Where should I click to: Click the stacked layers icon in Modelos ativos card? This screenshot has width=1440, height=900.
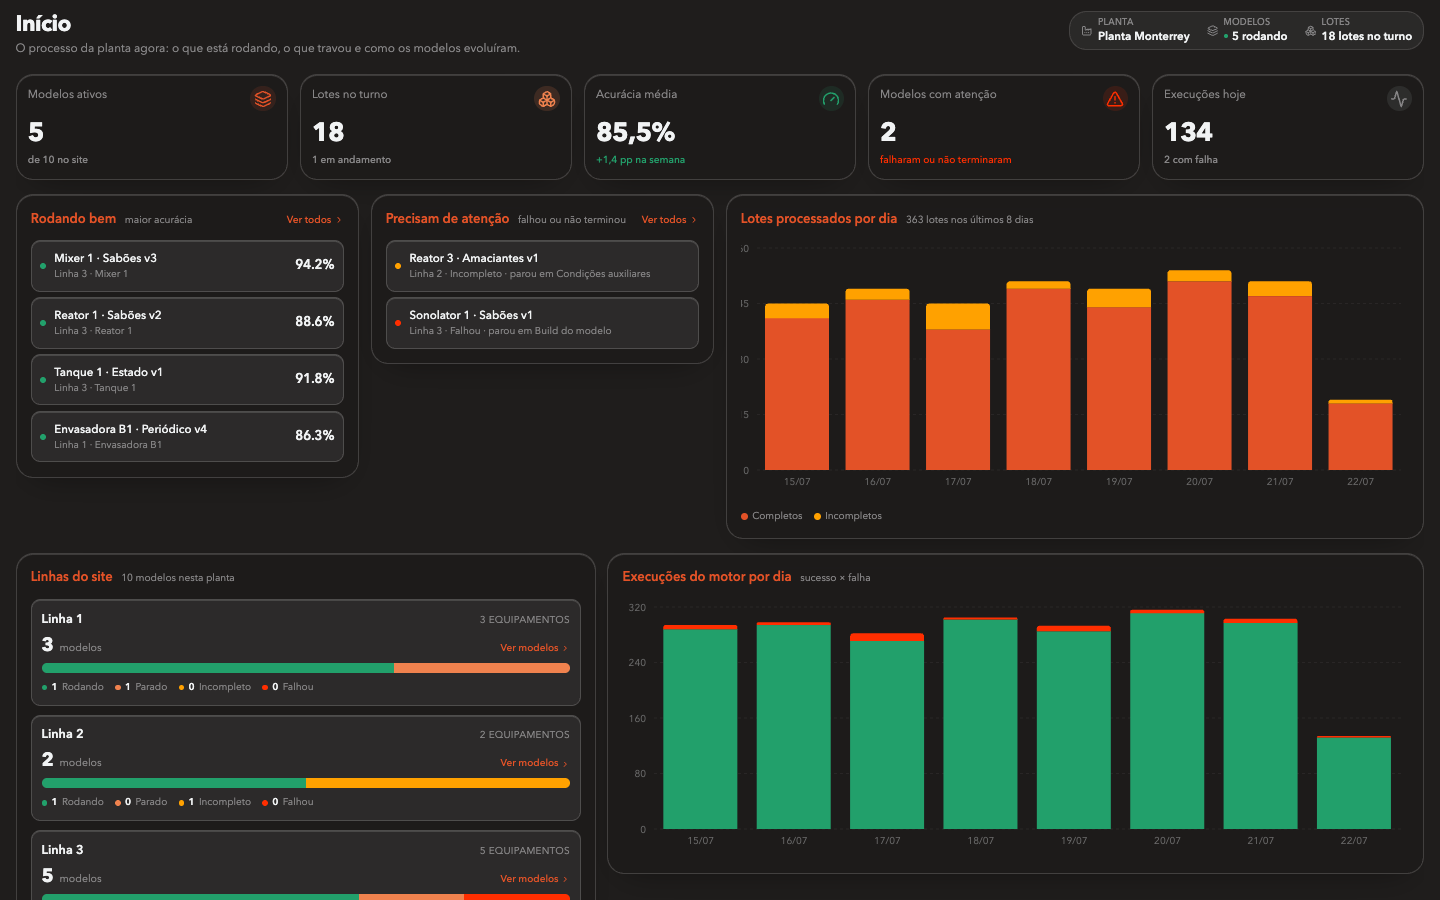(263, 99)
